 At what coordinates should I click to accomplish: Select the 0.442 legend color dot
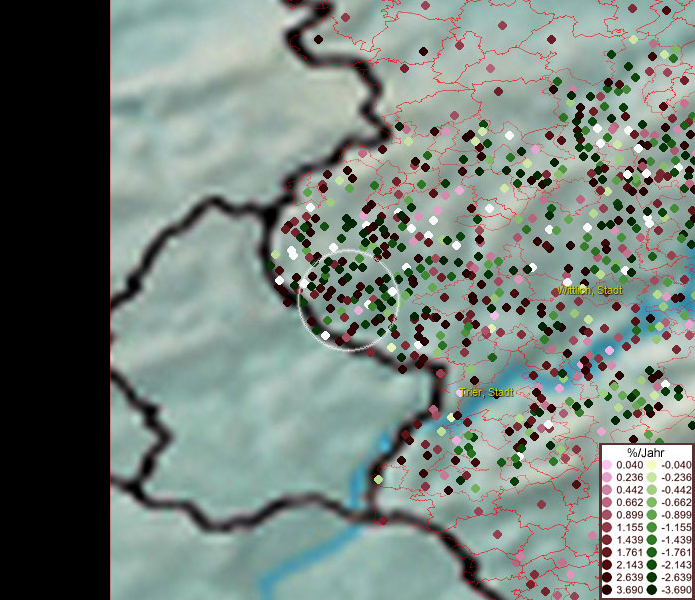pyautogui.click(x=607, y=490)
